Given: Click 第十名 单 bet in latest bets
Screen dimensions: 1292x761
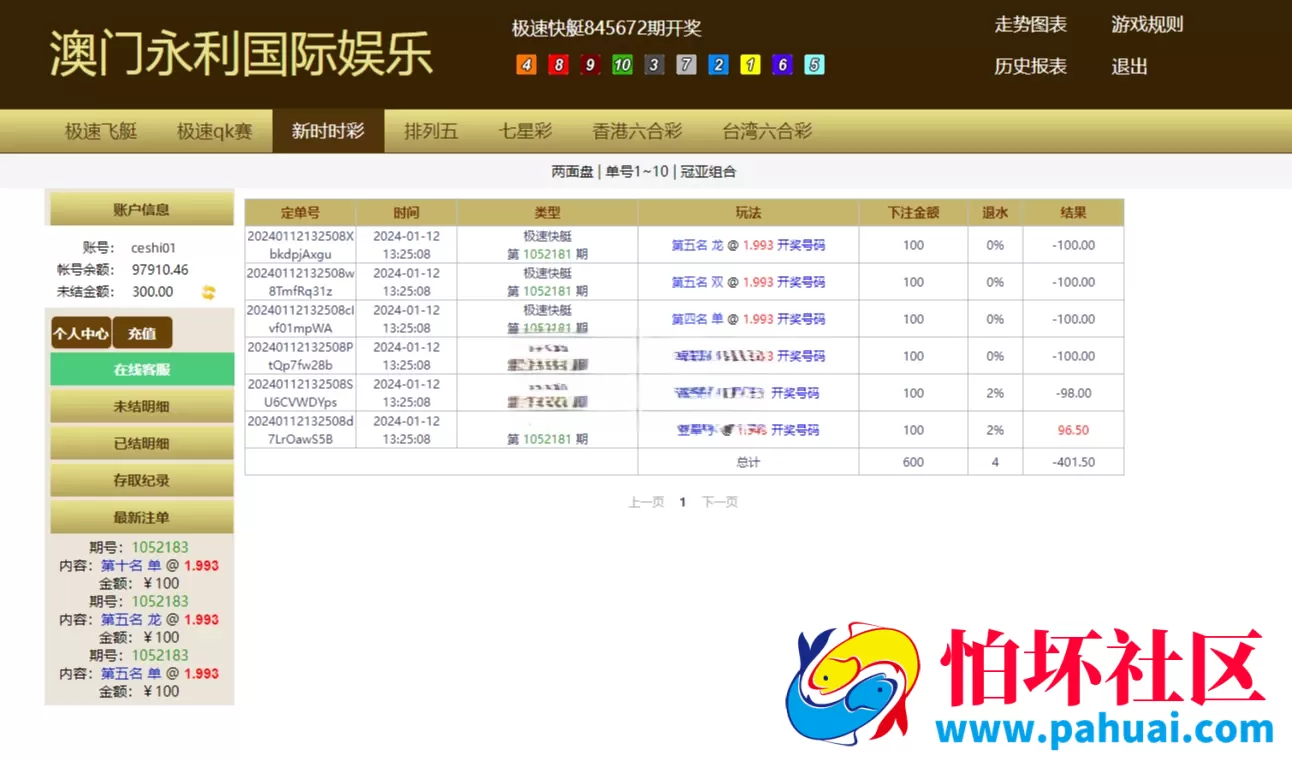Looking at the screenshot, I should pyautogui.click(x=131, y=565).
